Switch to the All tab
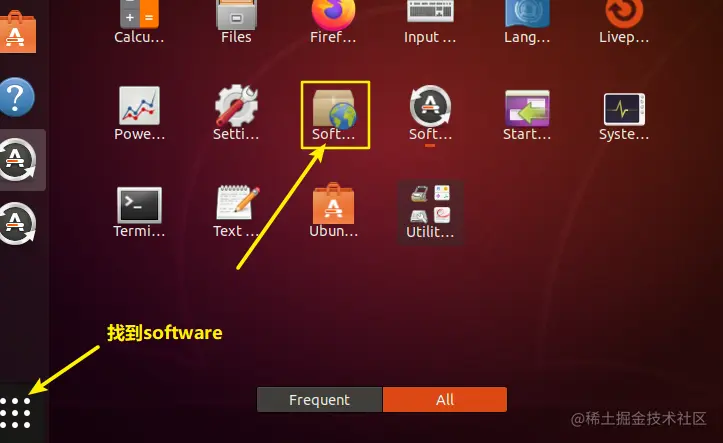Screen dimensions: 723x443 445,400
